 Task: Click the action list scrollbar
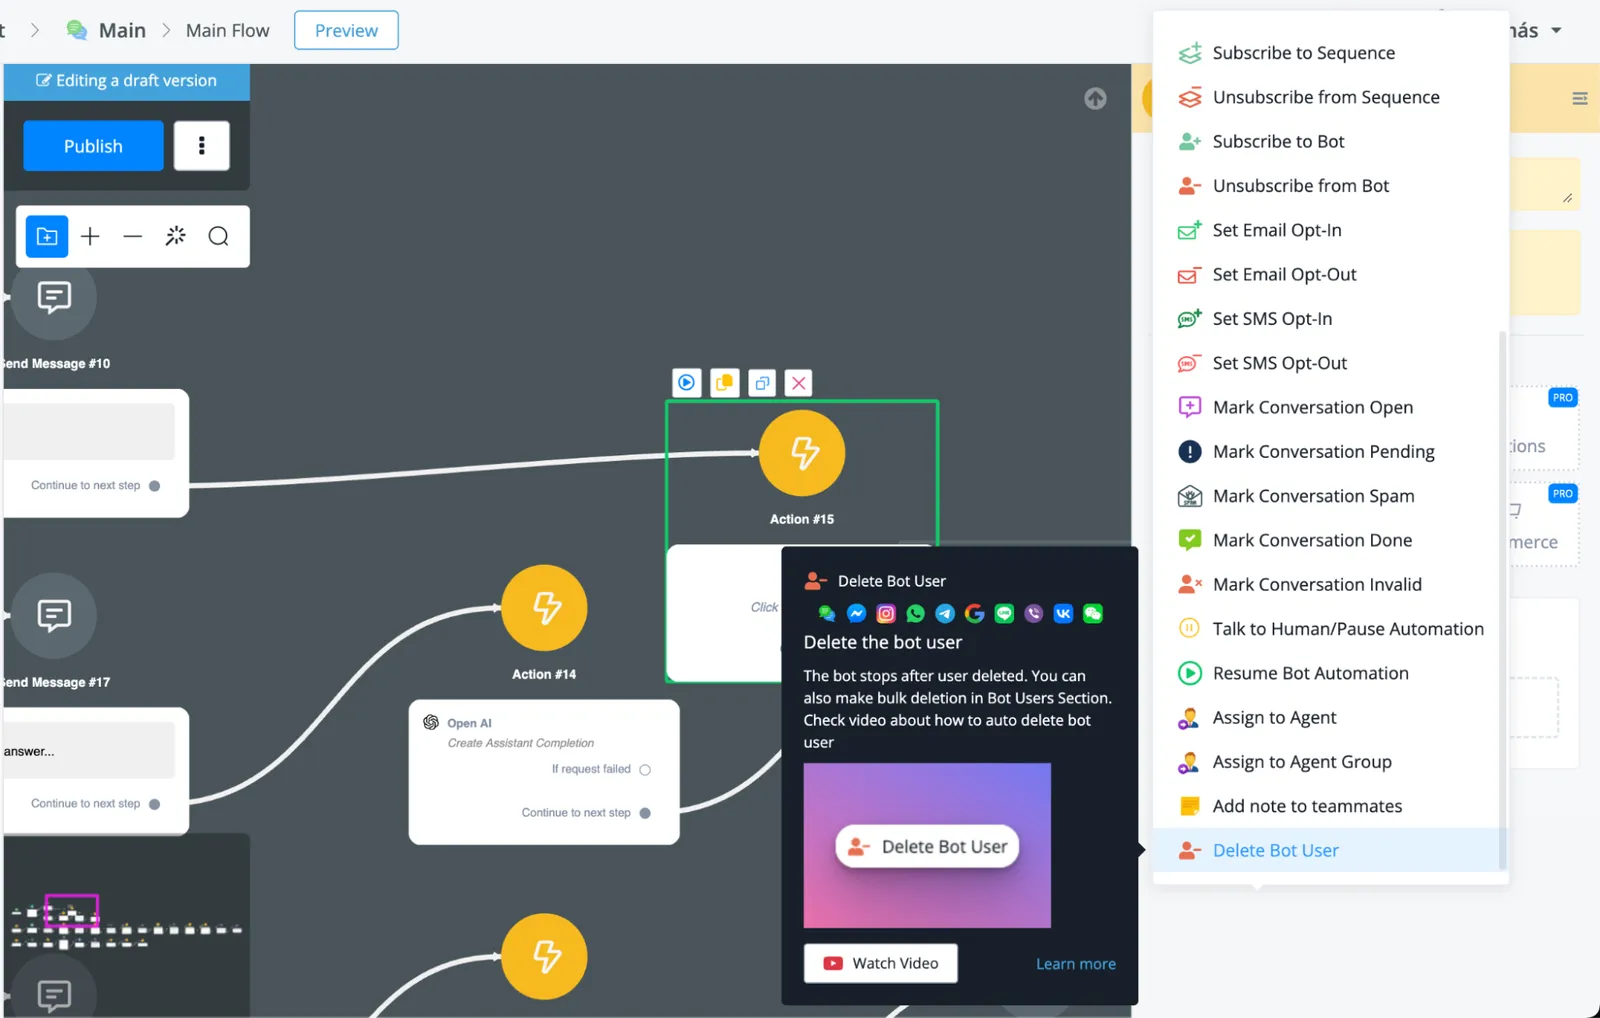1502,600
